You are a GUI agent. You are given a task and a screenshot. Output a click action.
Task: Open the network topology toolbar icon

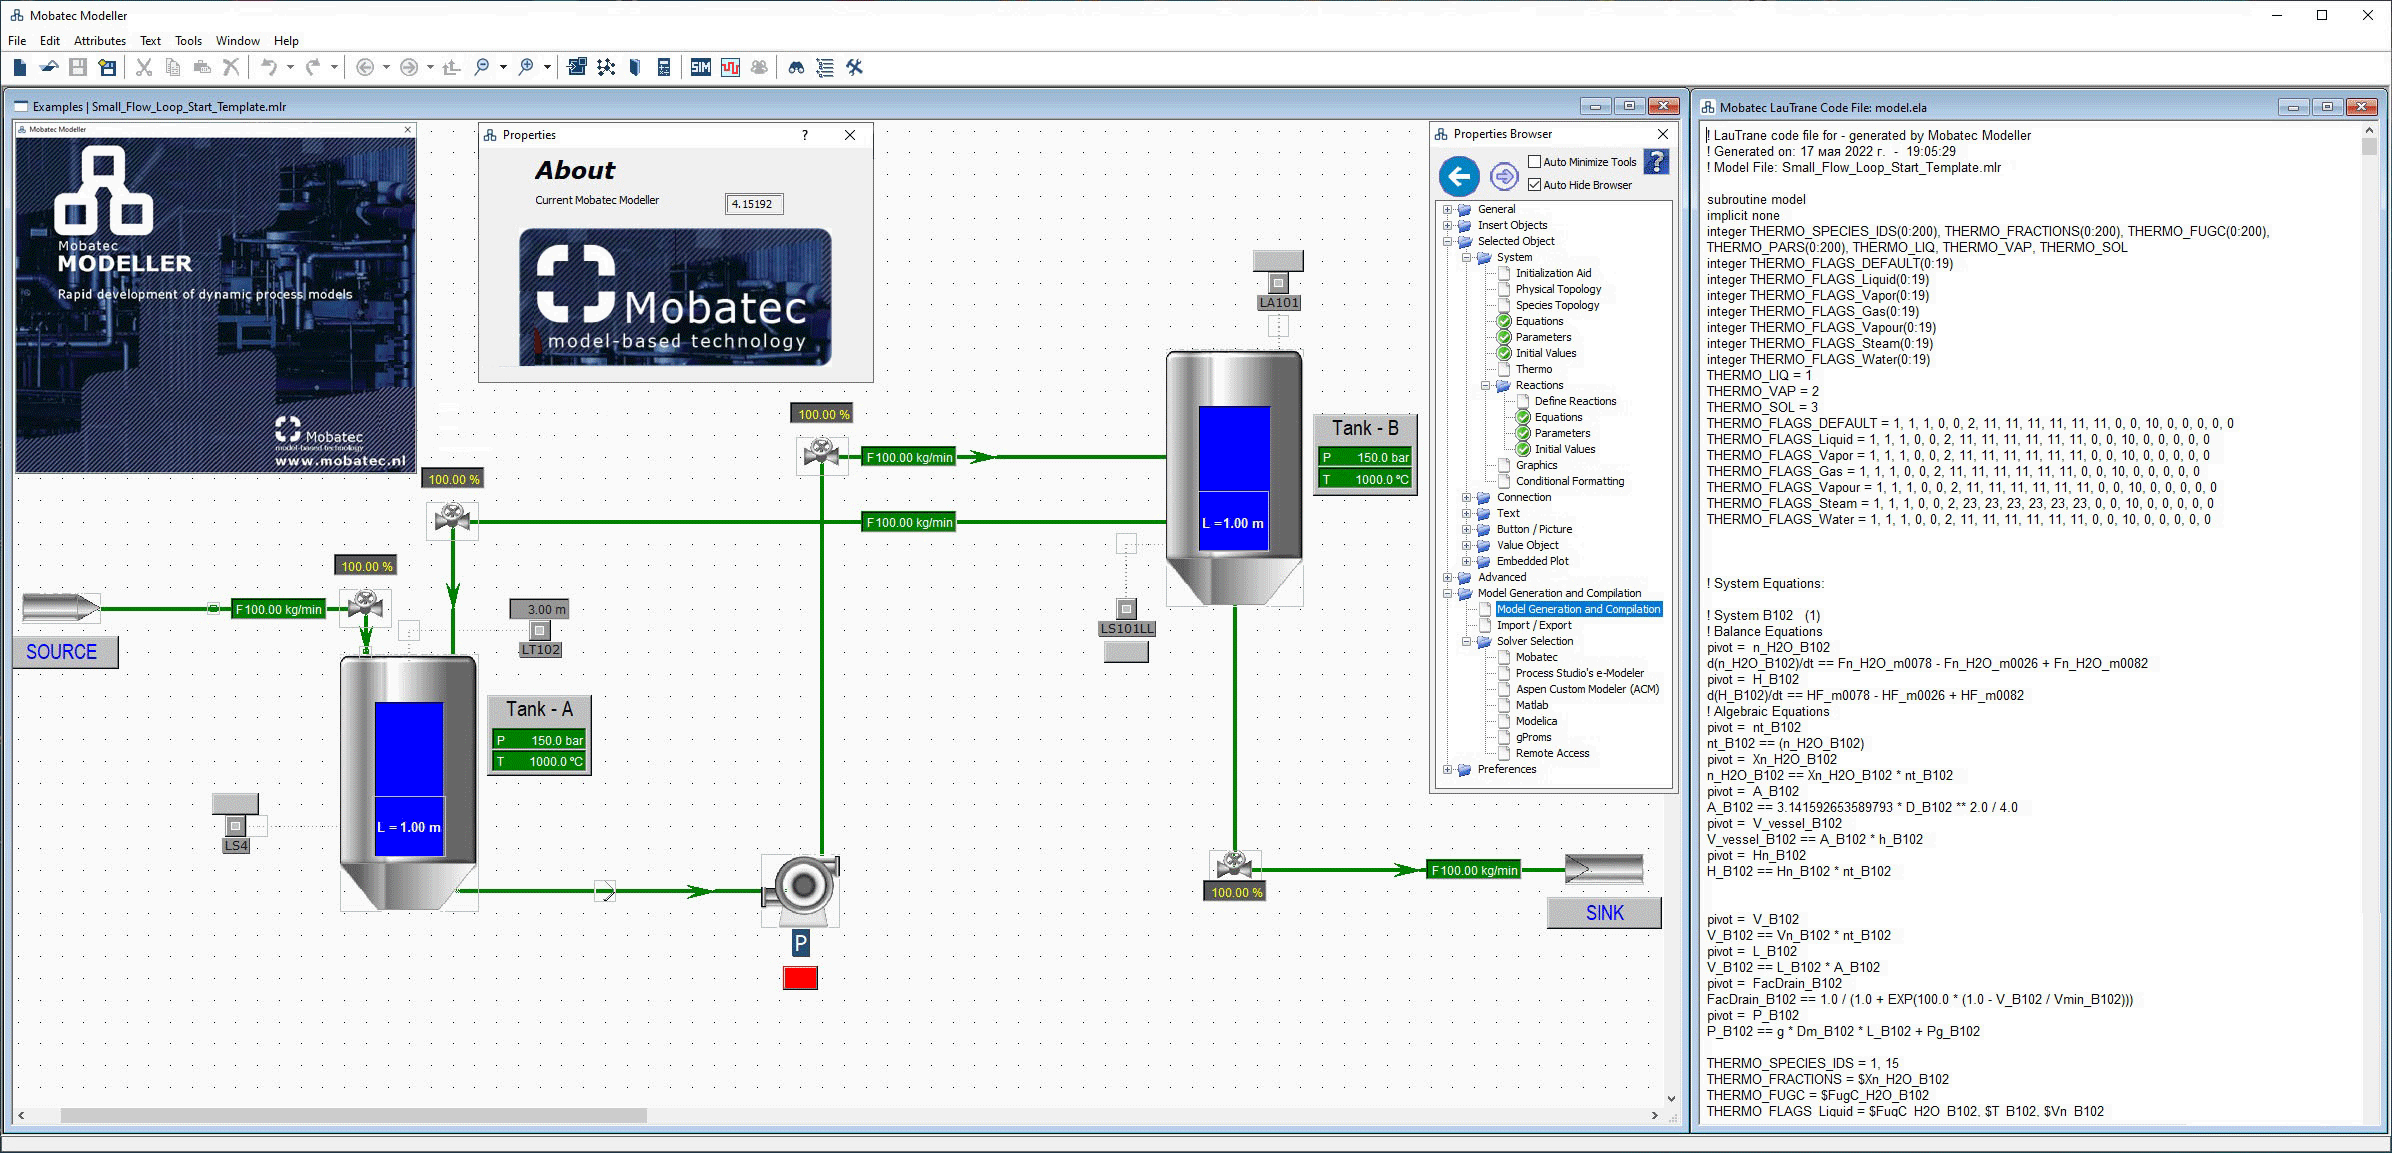click(606, 67)
